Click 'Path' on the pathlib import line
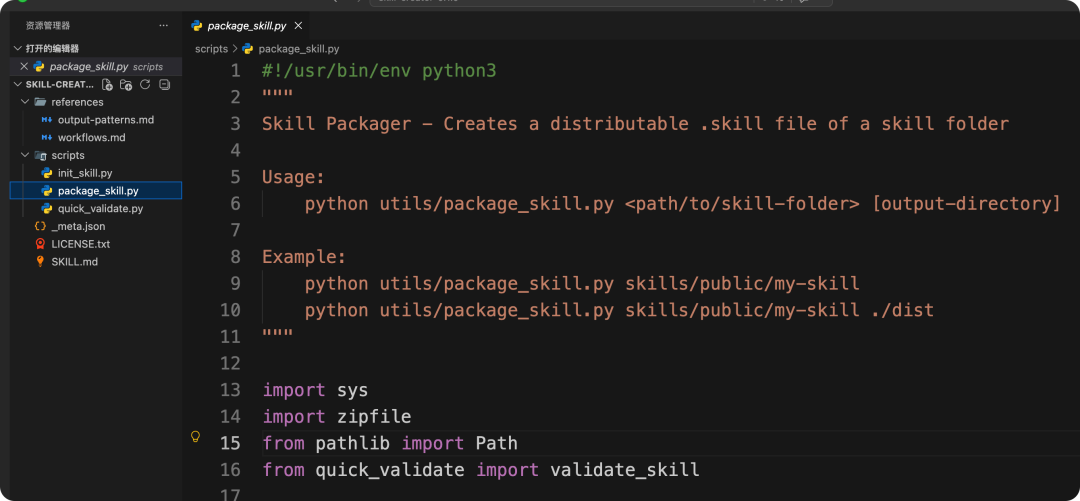This screenshot has width=1080, height=501. tap(497, 443)
